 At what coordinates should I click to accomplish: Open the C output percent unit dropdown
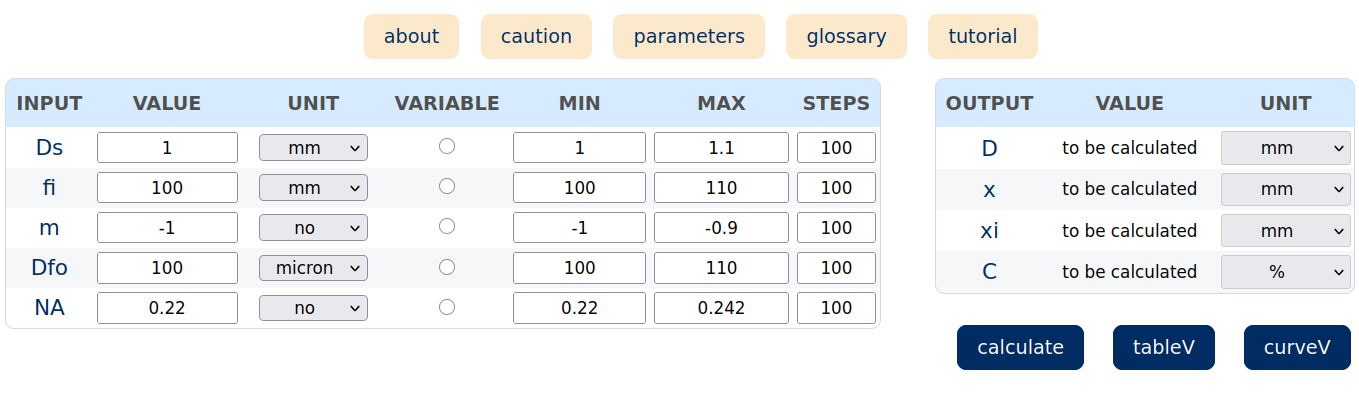click(1286, 272)
